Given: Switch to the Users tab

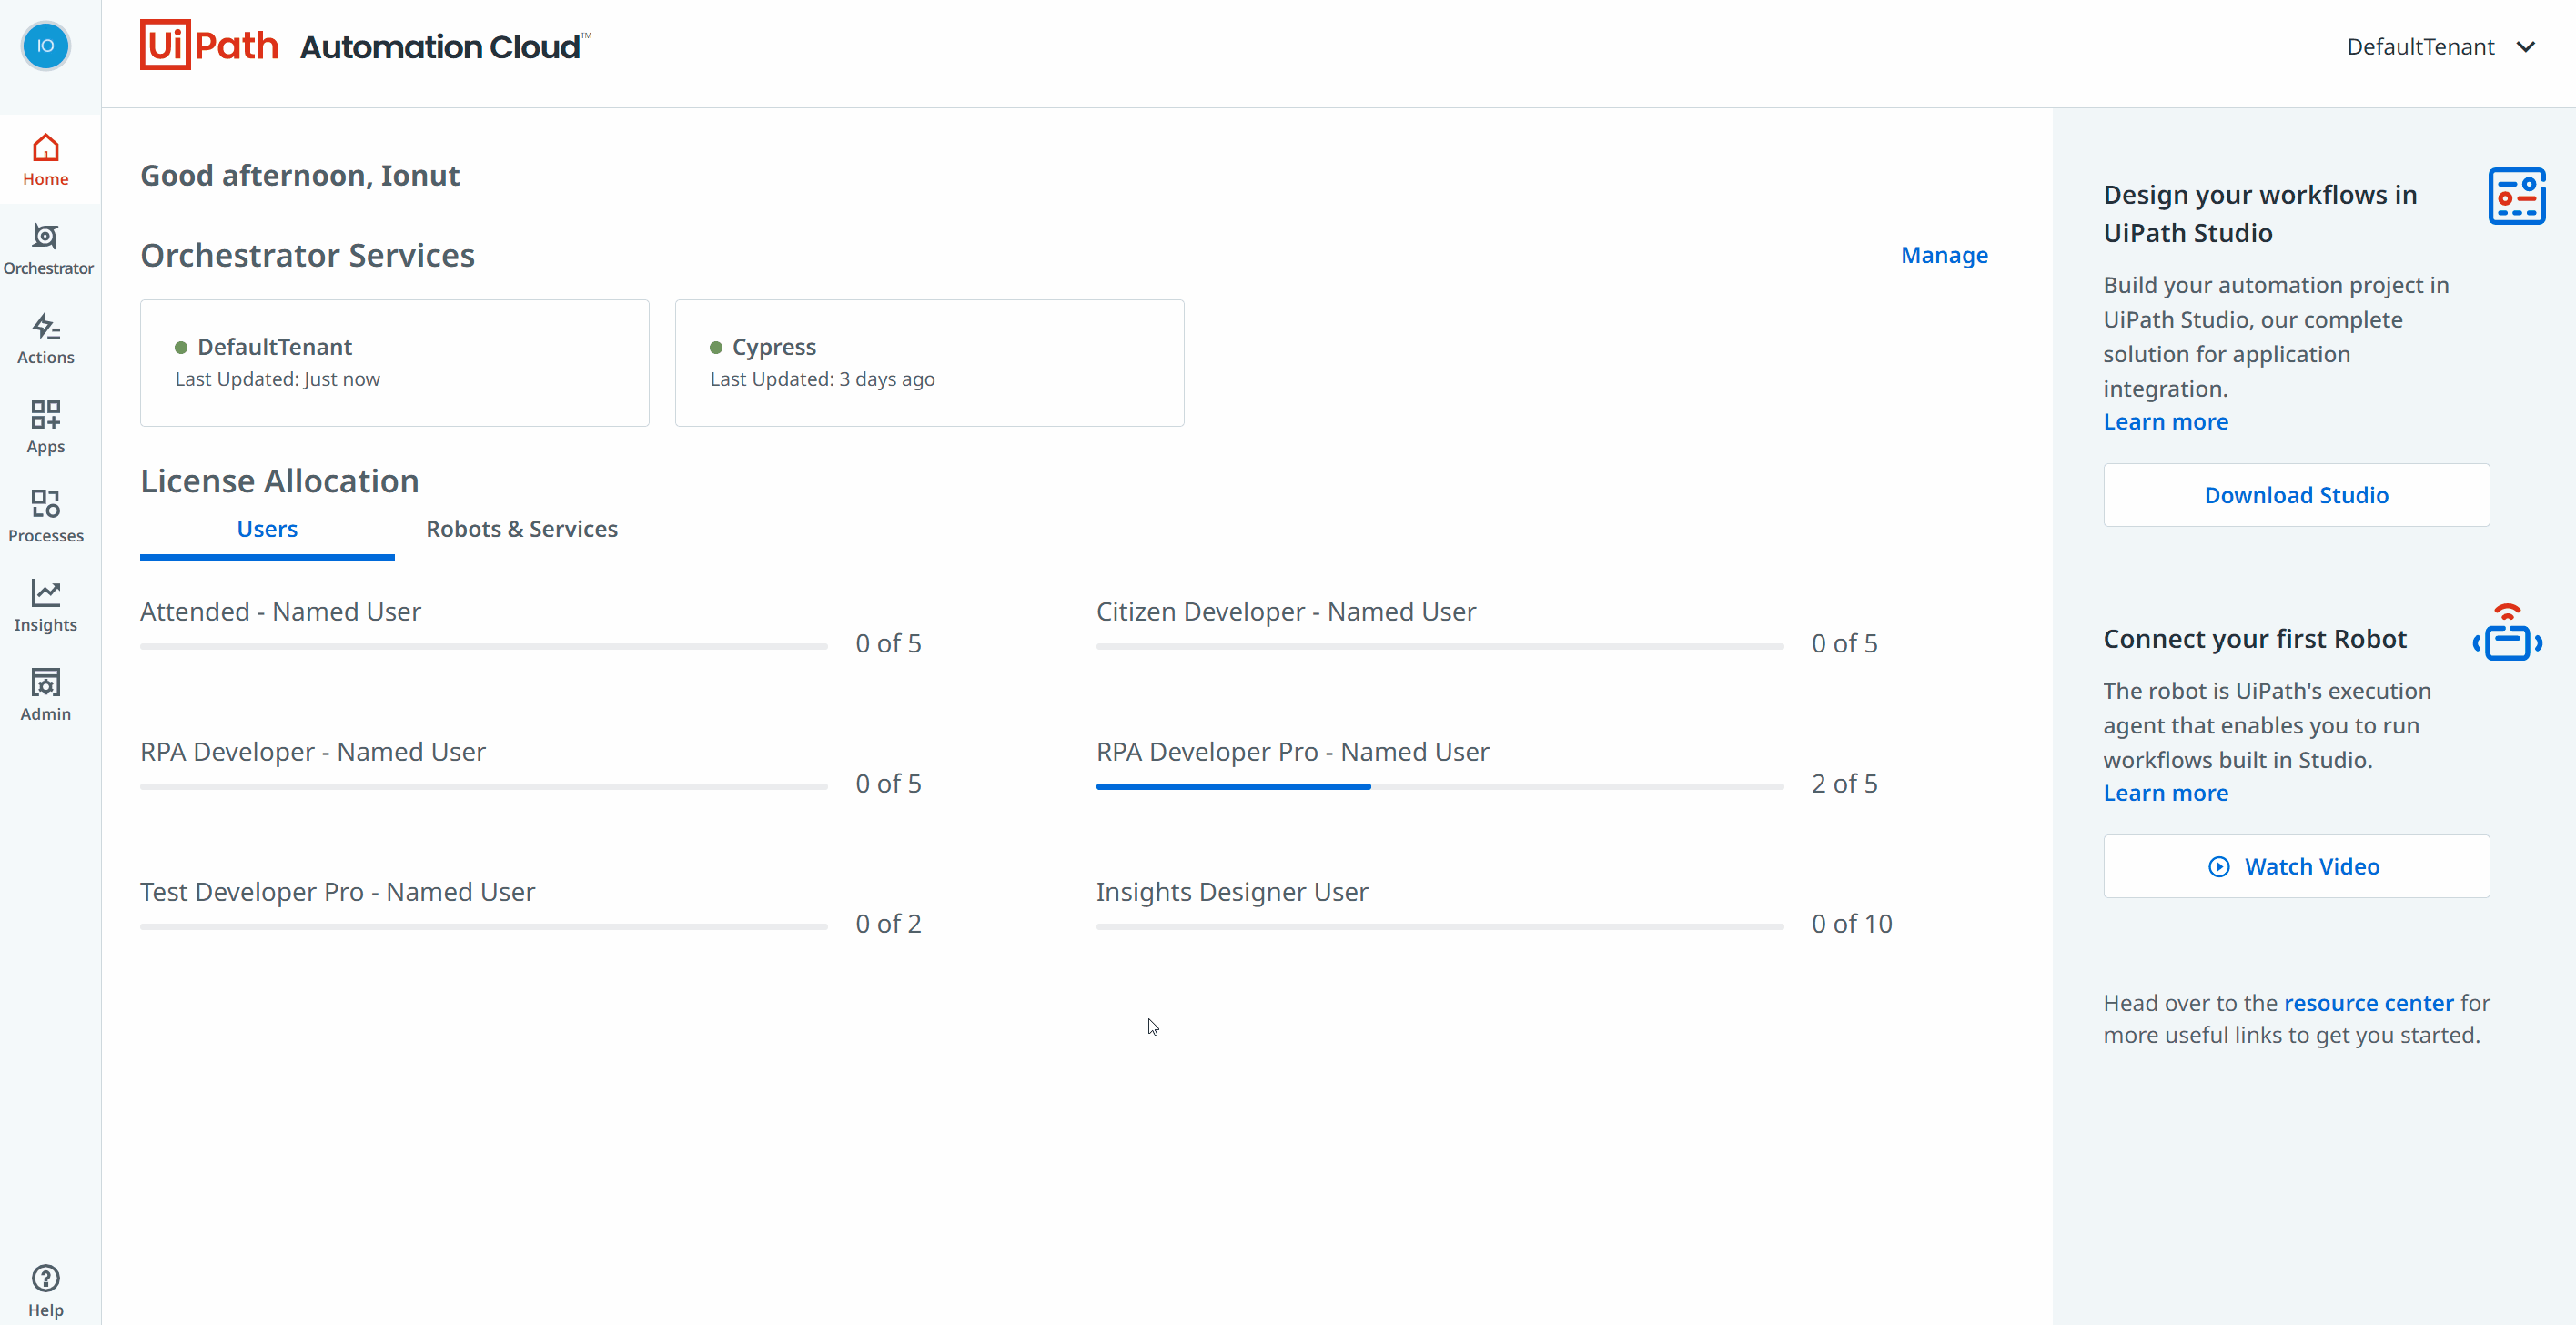Looking at the screenshot, I should point(267,529).
